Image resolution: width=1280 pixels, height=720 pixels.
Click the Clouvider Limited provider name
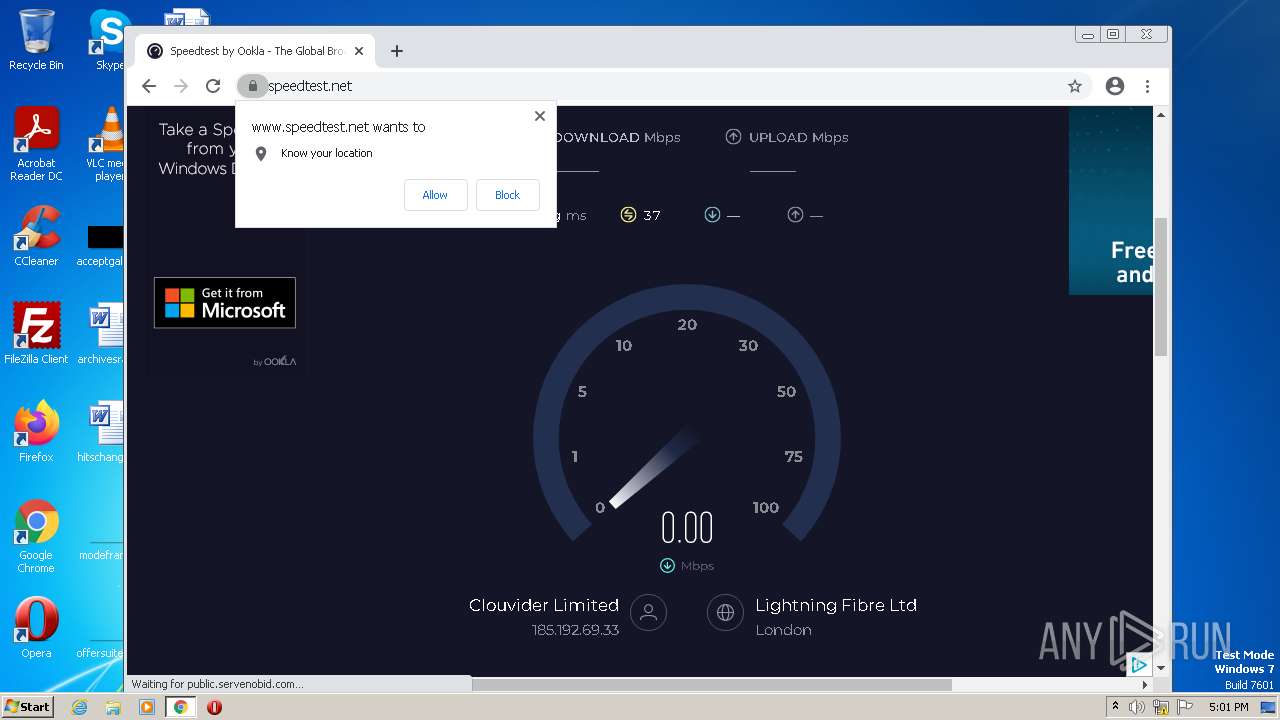tap(544, 605)
